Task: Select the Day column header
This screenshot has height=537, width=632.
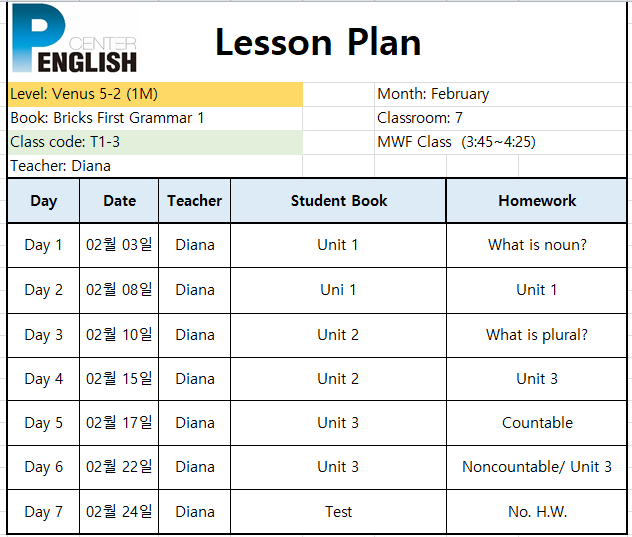Action: click(44, 201)
